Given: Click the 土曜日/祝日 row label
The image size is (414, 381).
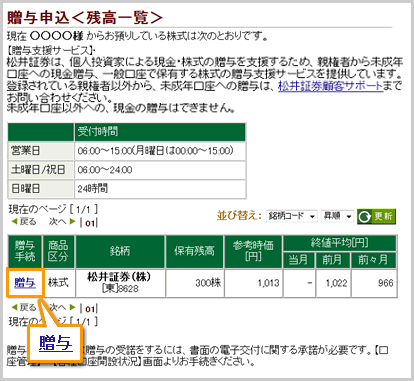Looking at the screenshot, I should (x=41, y=170).
